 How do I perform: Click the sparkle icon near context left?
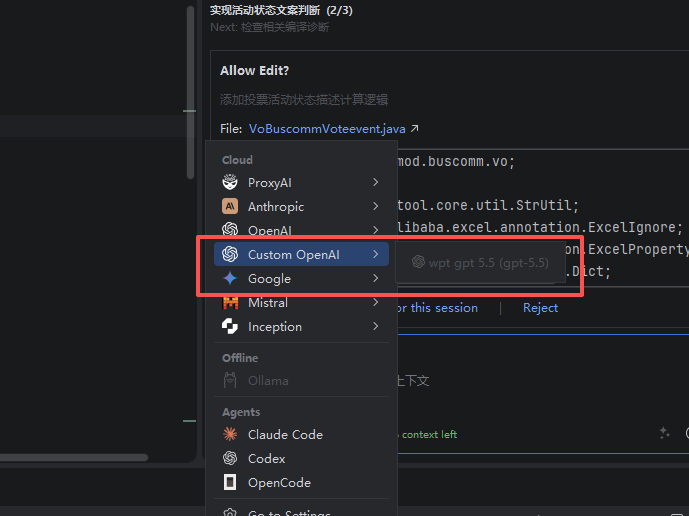pyautogui.click(x=664, y=433)
